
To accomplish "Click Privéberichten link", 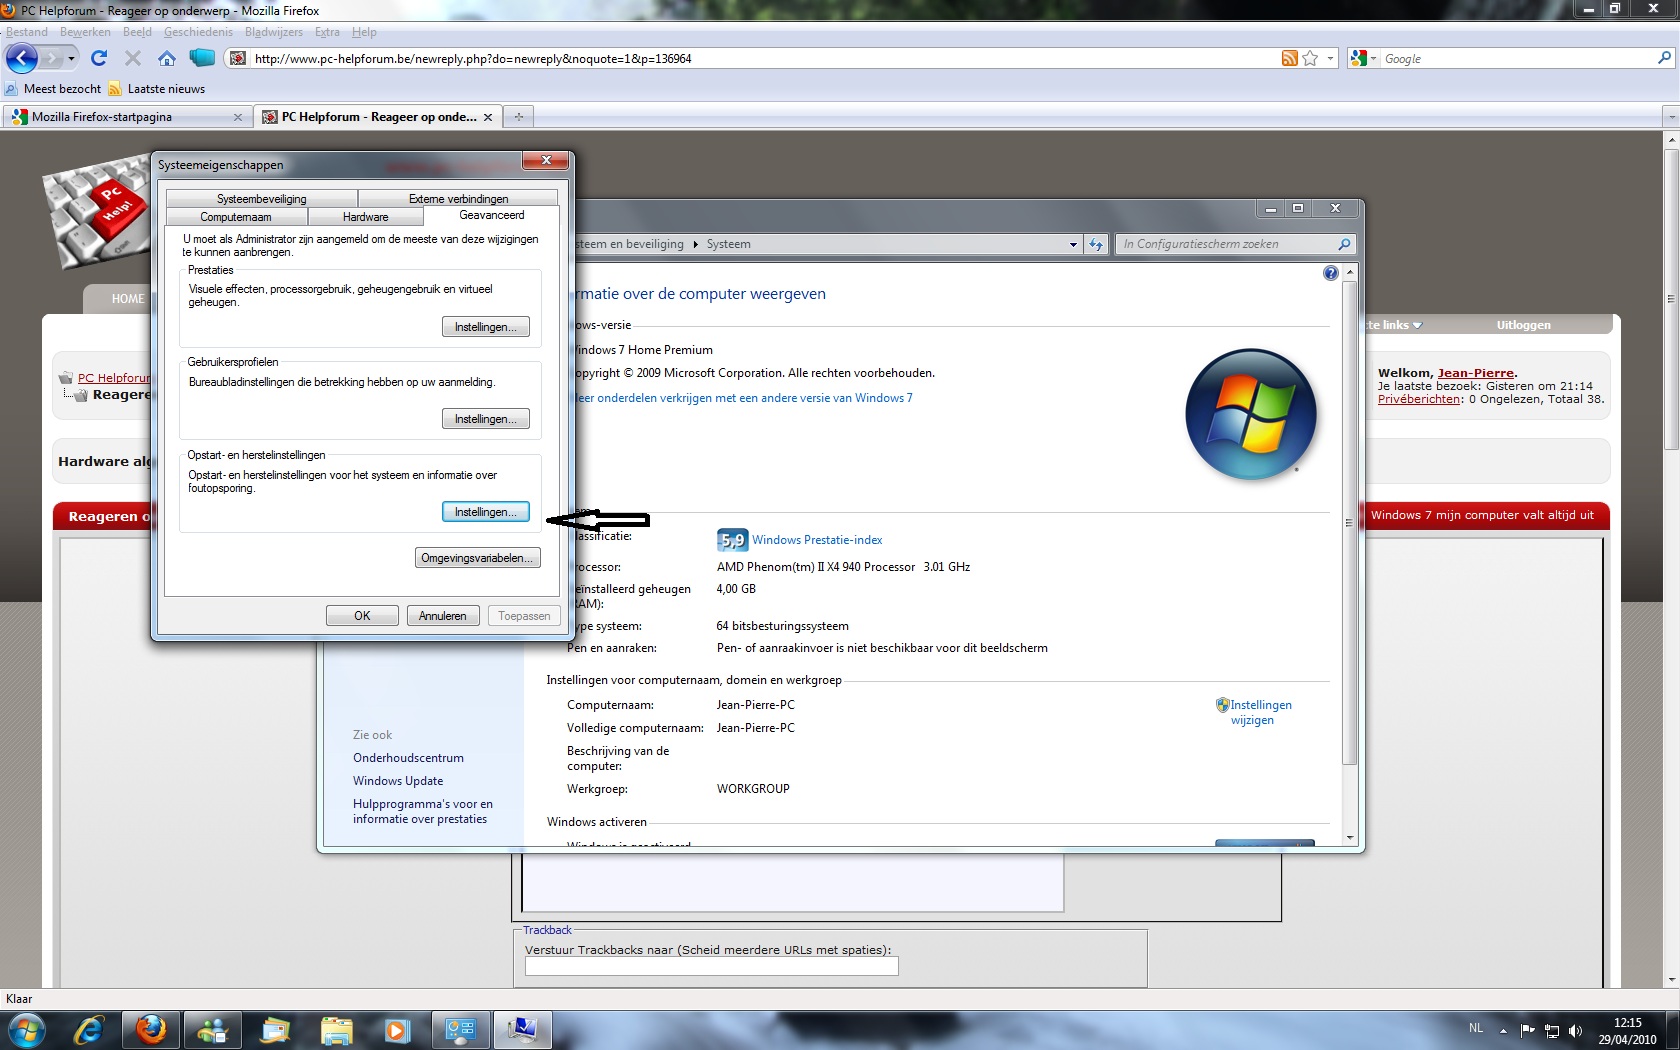I will [x=1419, y=399].
